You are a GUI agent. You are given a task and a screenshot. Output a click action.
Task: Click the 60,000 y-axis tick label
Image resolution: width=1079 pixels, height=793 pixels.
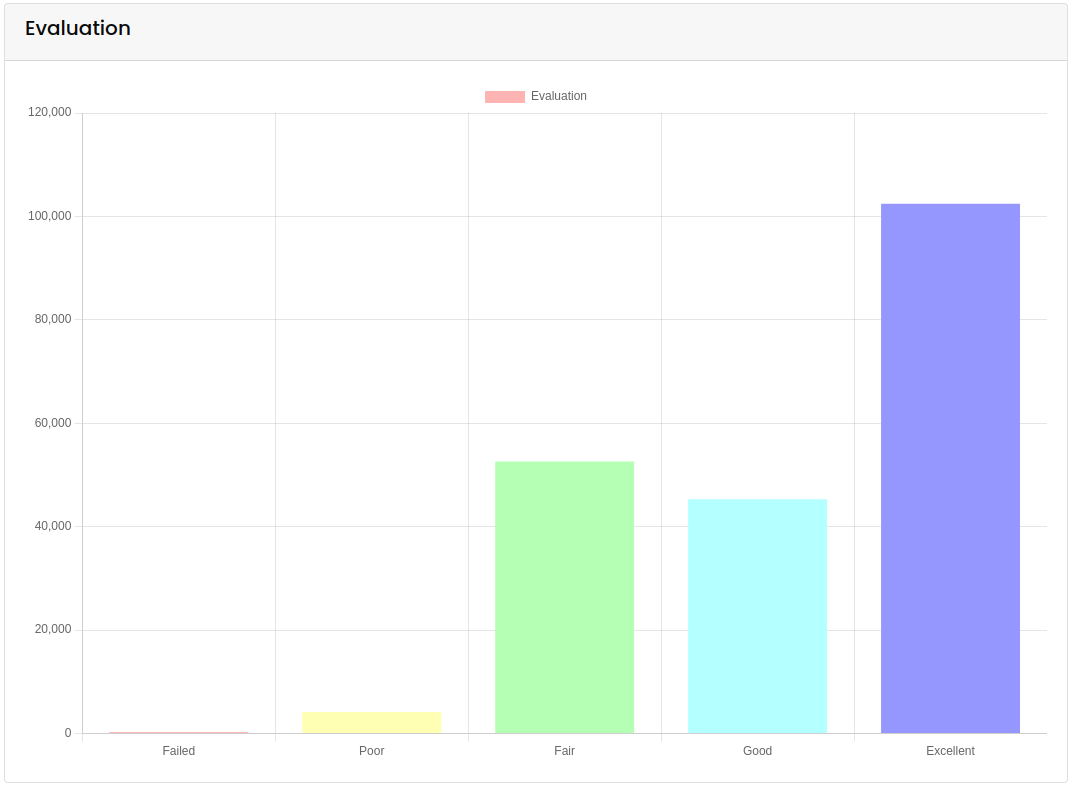pyautogui.click(x=52, y=423)
